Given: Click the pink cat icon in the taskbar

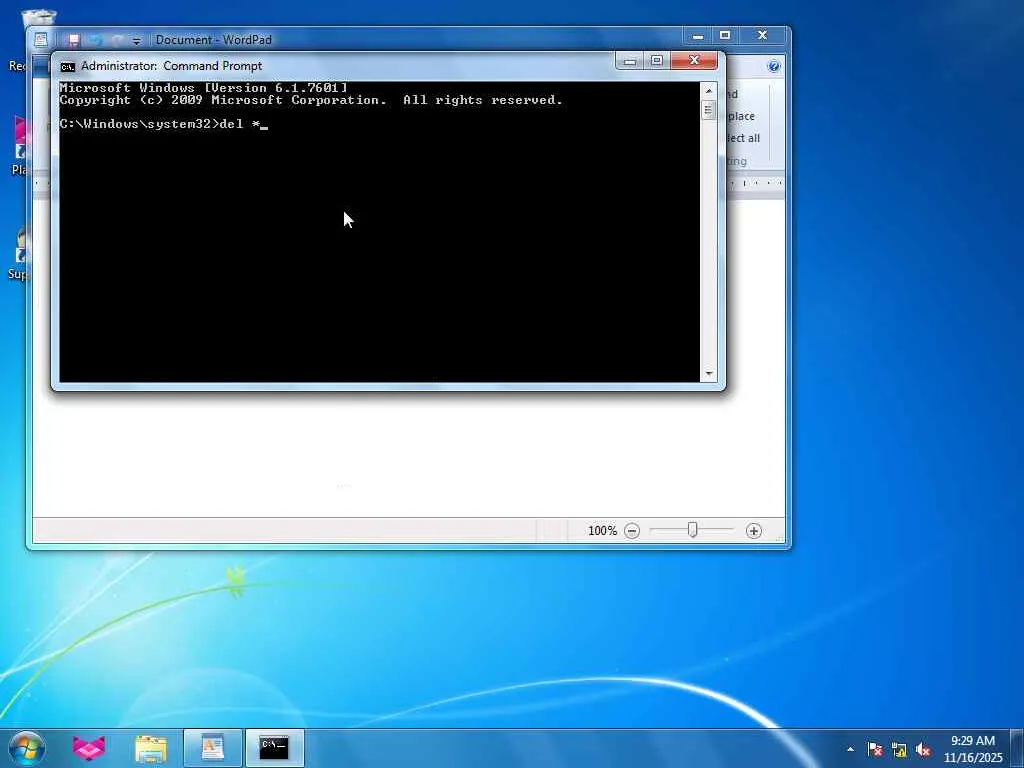Looking at the screenshot, I should tap(89, 748).
